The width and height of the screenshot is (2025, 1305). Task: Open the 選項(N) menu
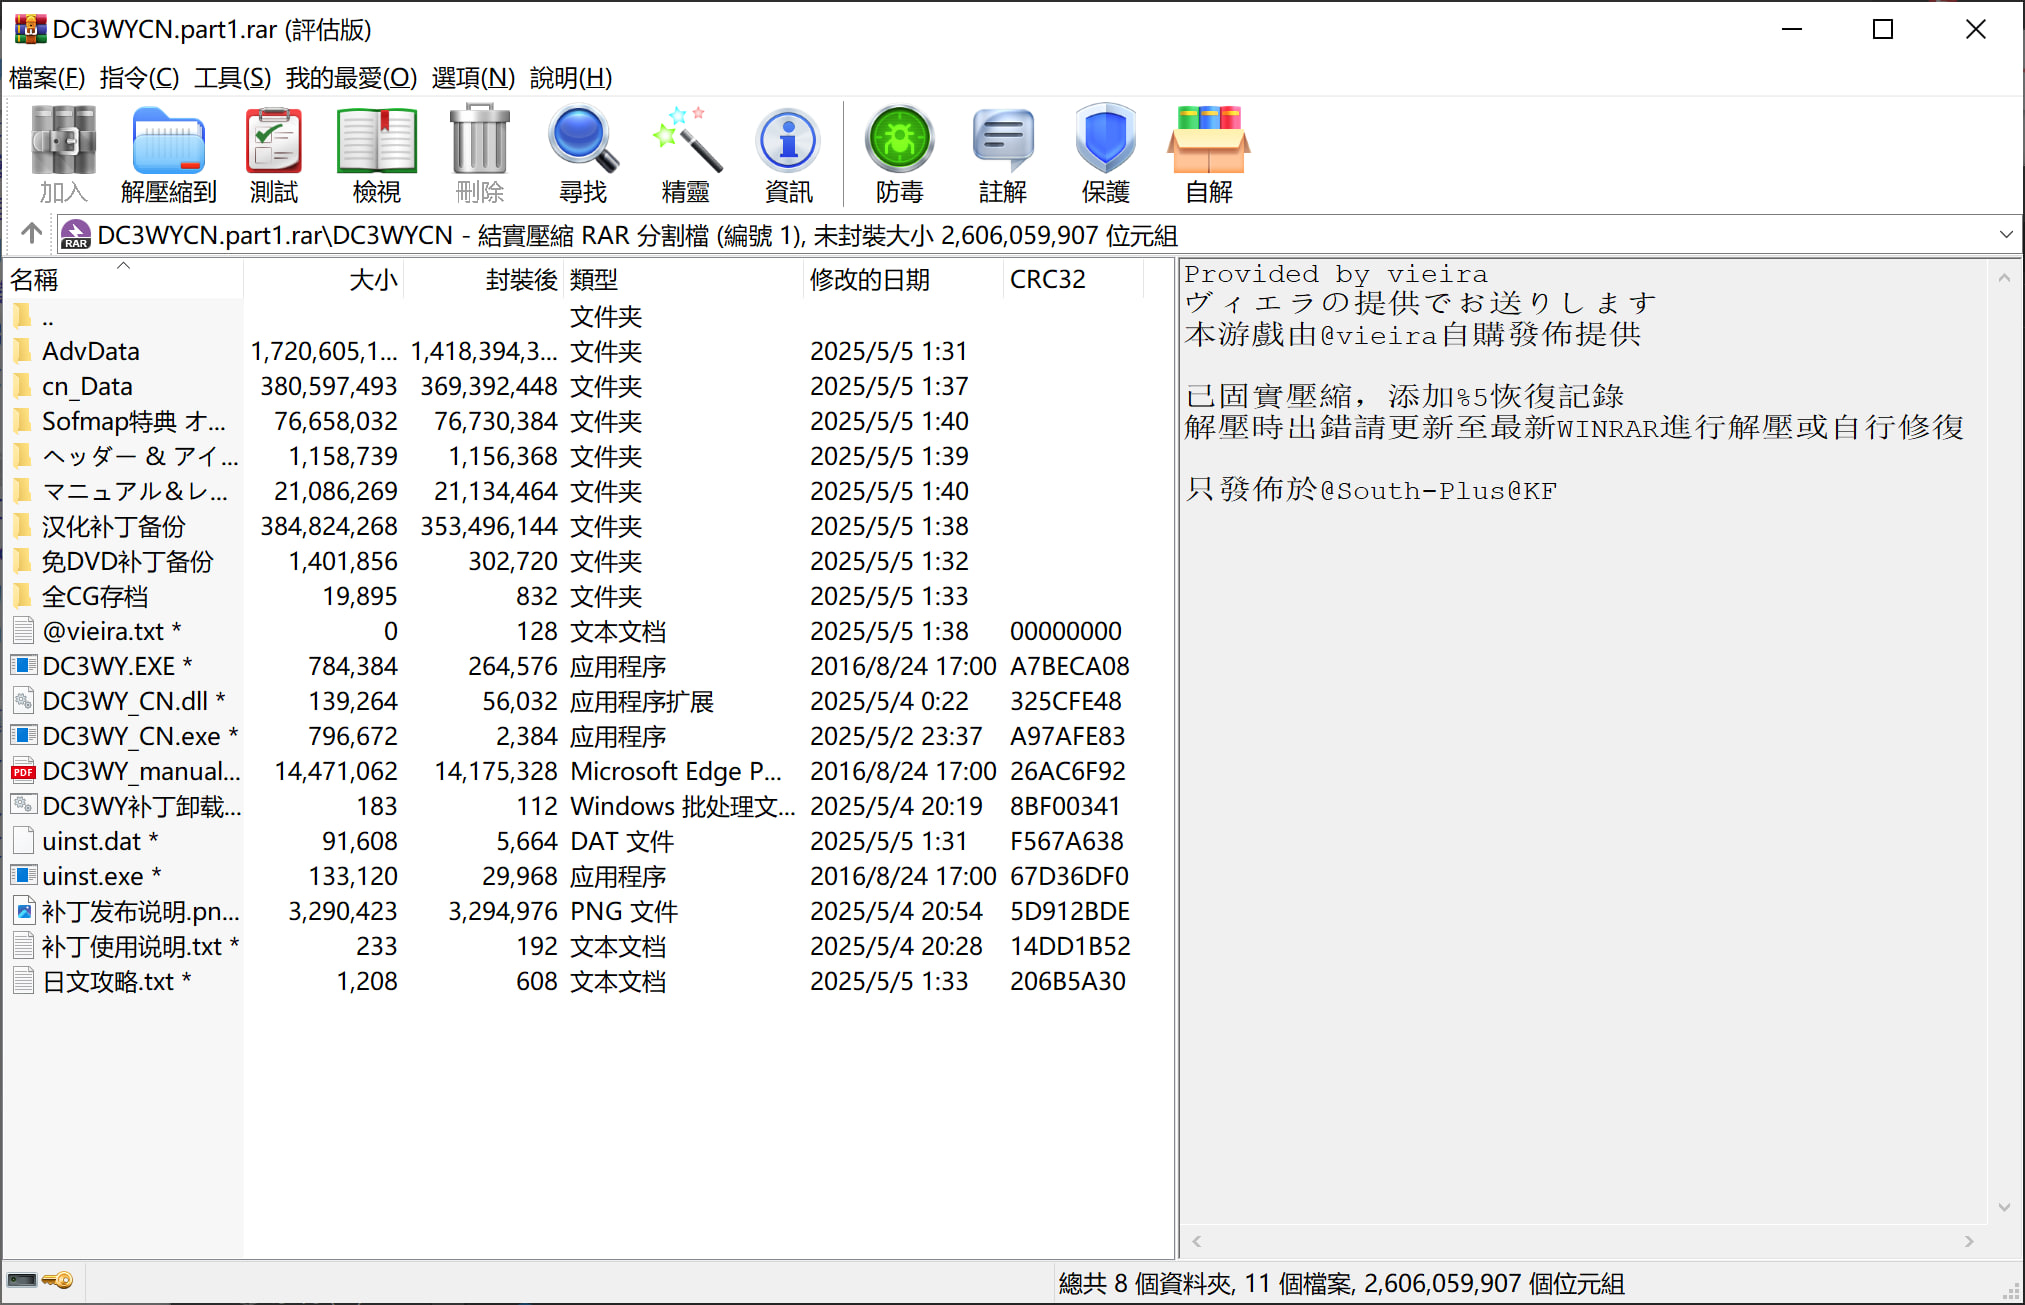pos(473,77)
